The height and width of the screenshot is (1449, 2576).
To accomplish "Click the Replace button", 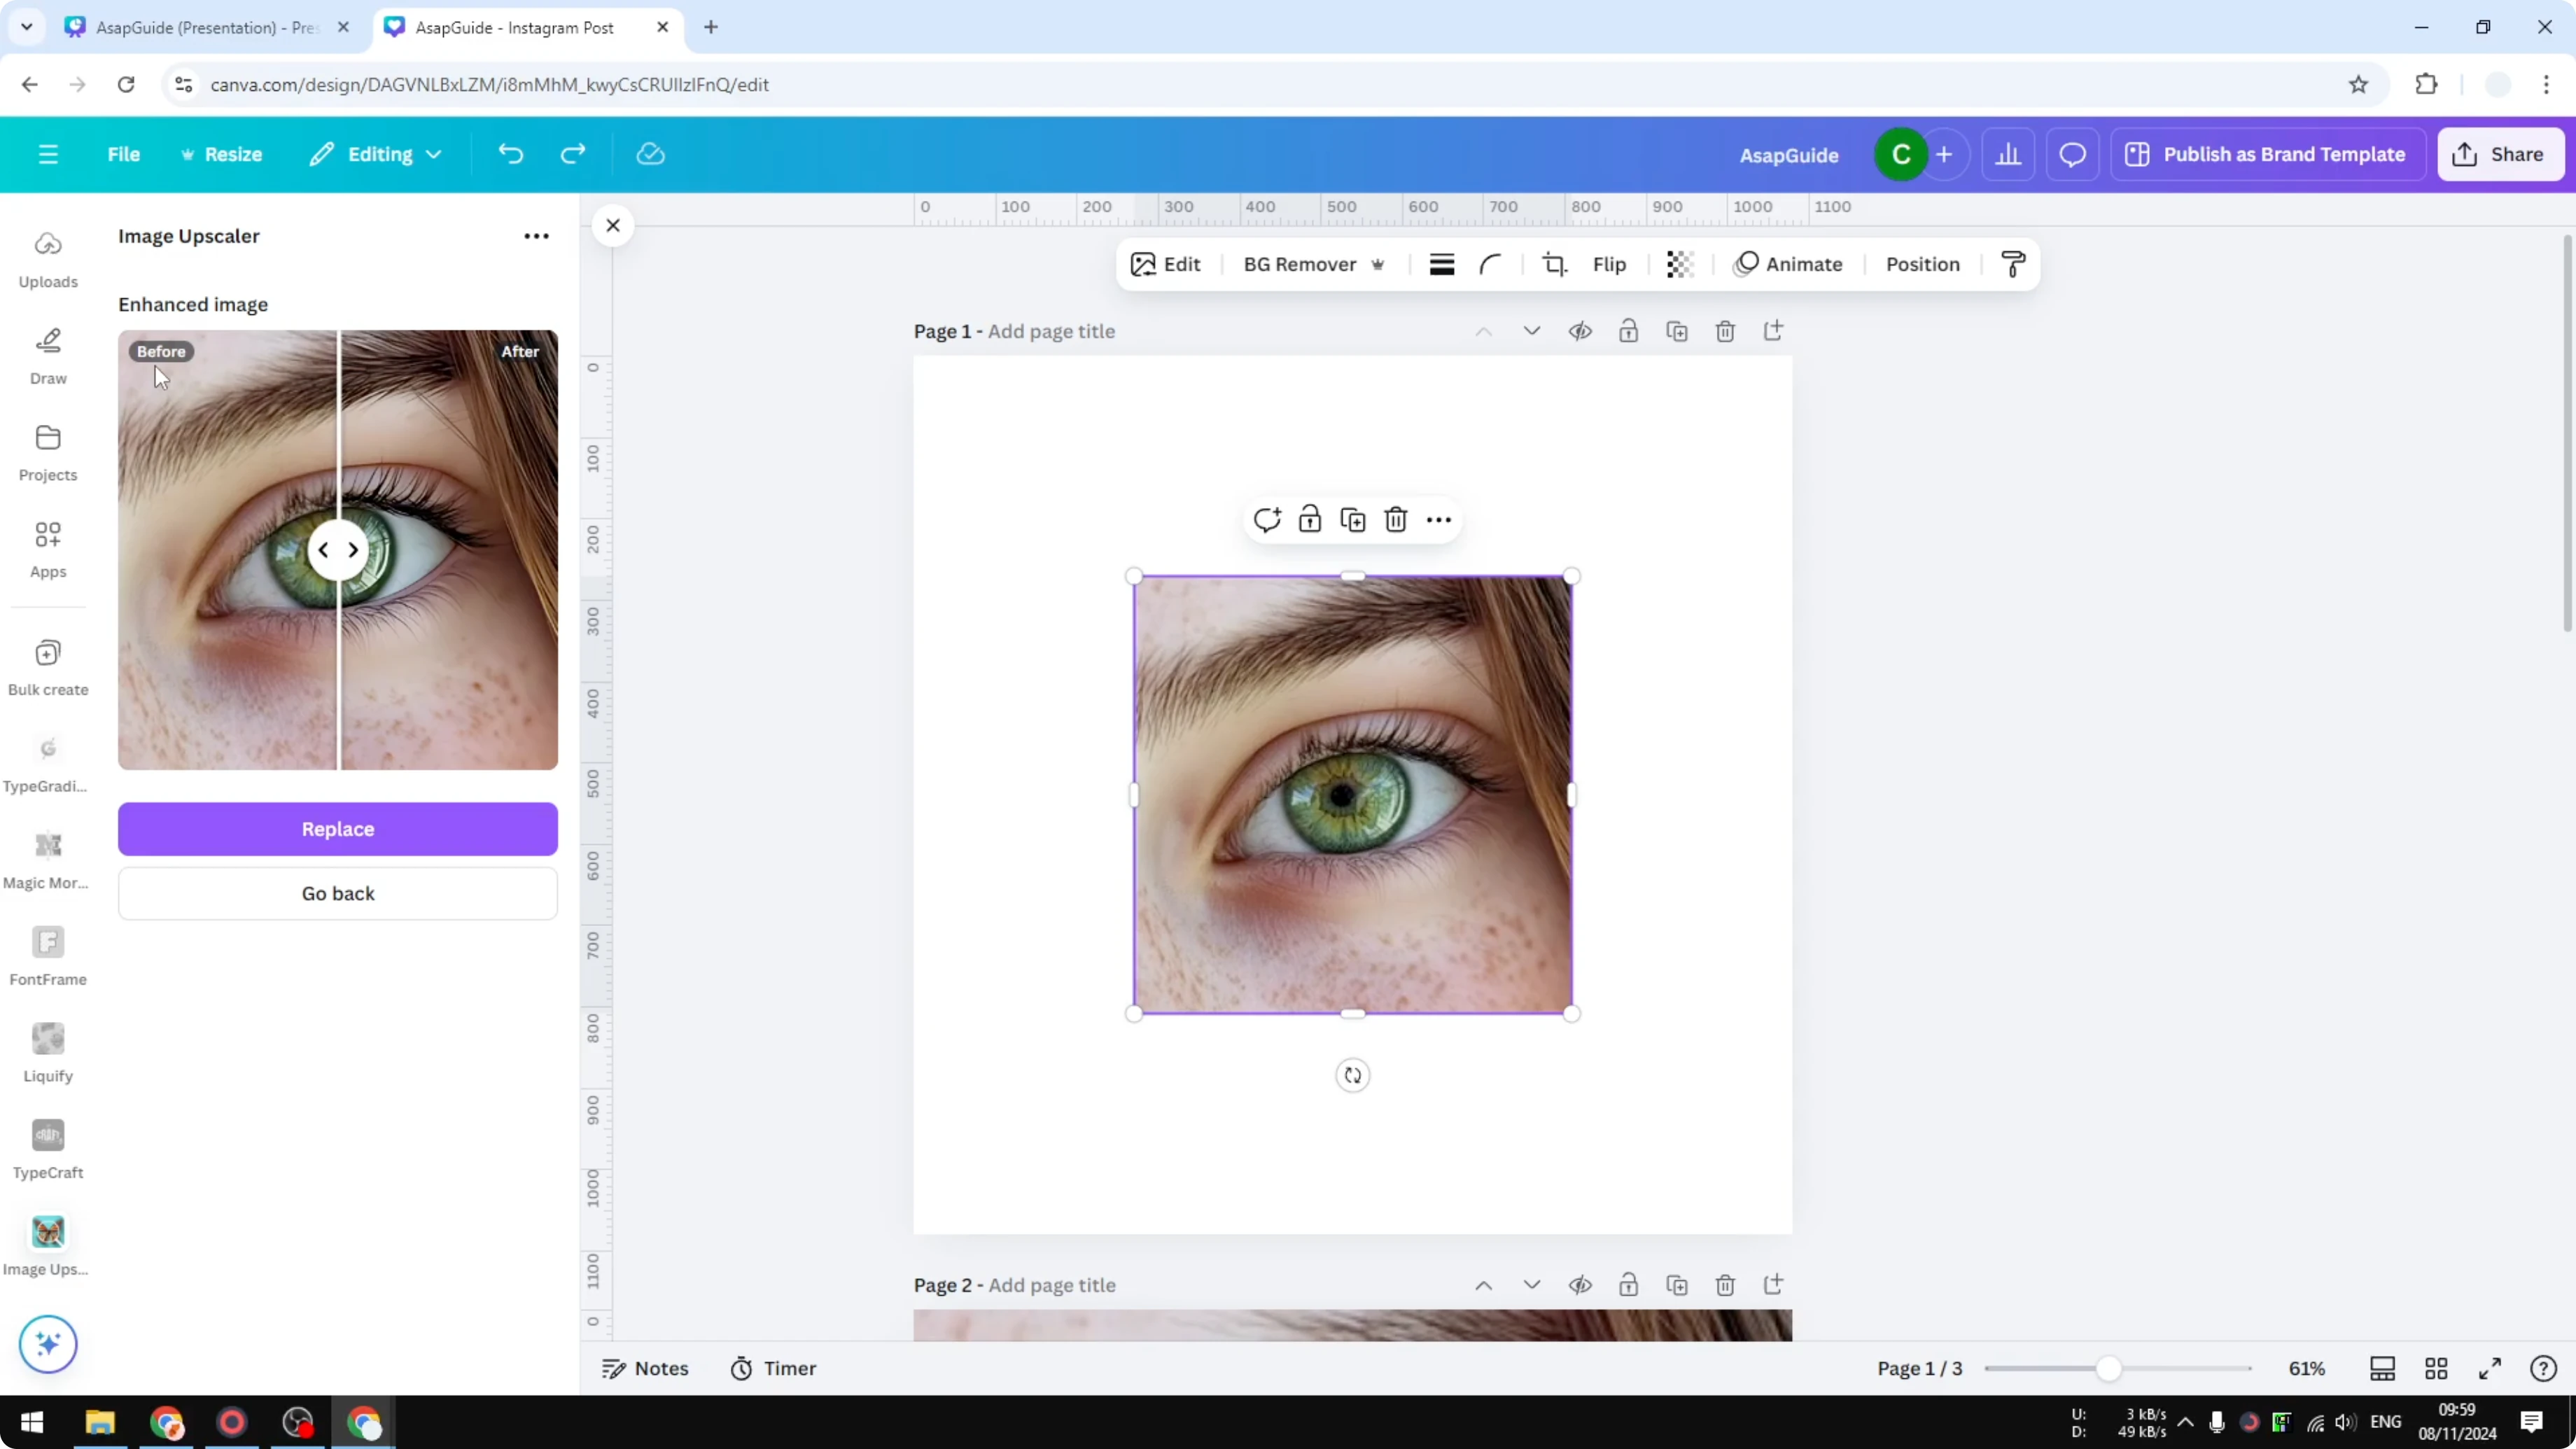I will (x=337, y=828).
